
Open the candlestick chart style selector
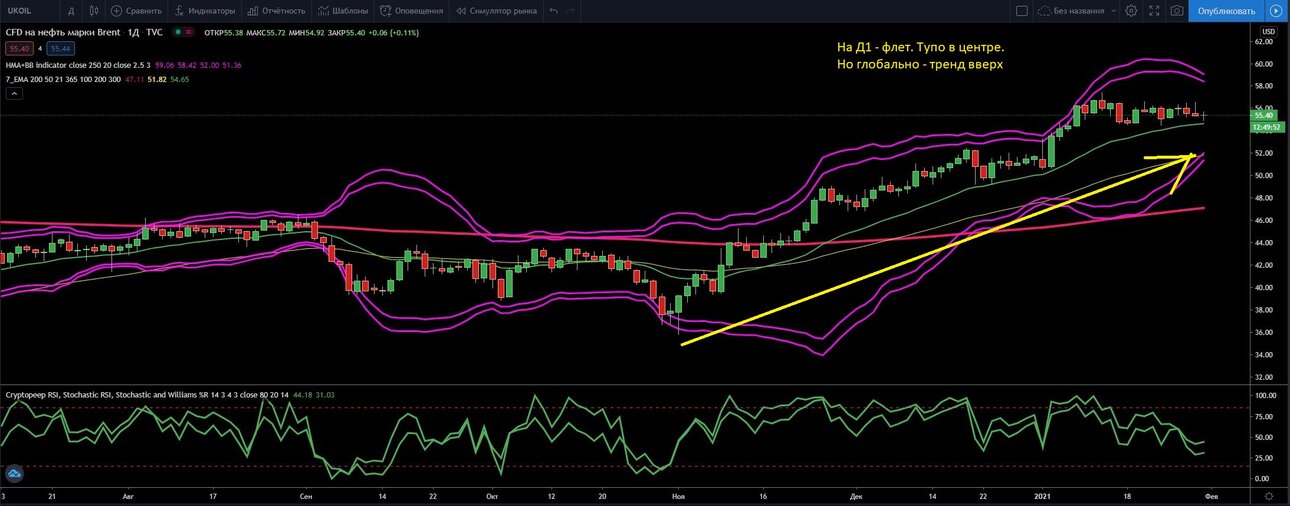93,11
